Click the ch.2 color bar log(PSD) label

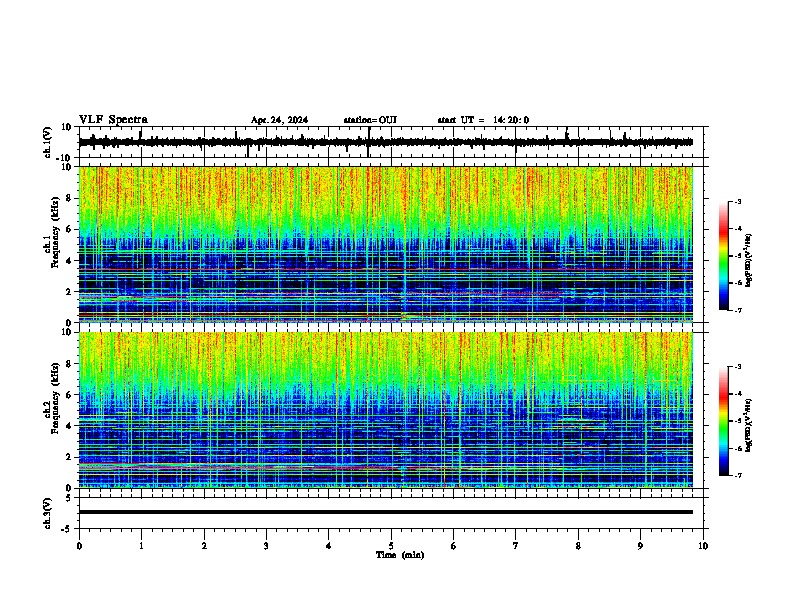pyautogui.click(x=749, y=426)
